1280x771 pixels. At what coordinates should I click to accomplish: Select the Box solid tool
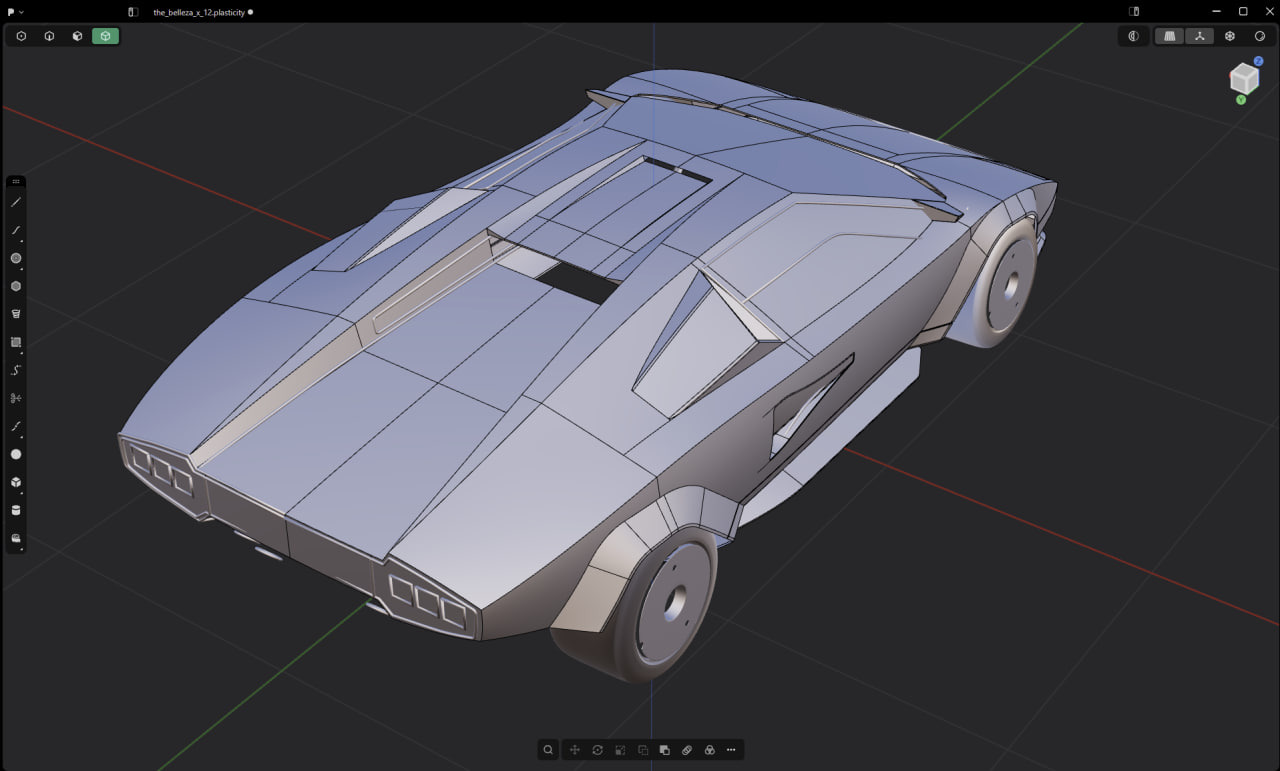[16, 482]
